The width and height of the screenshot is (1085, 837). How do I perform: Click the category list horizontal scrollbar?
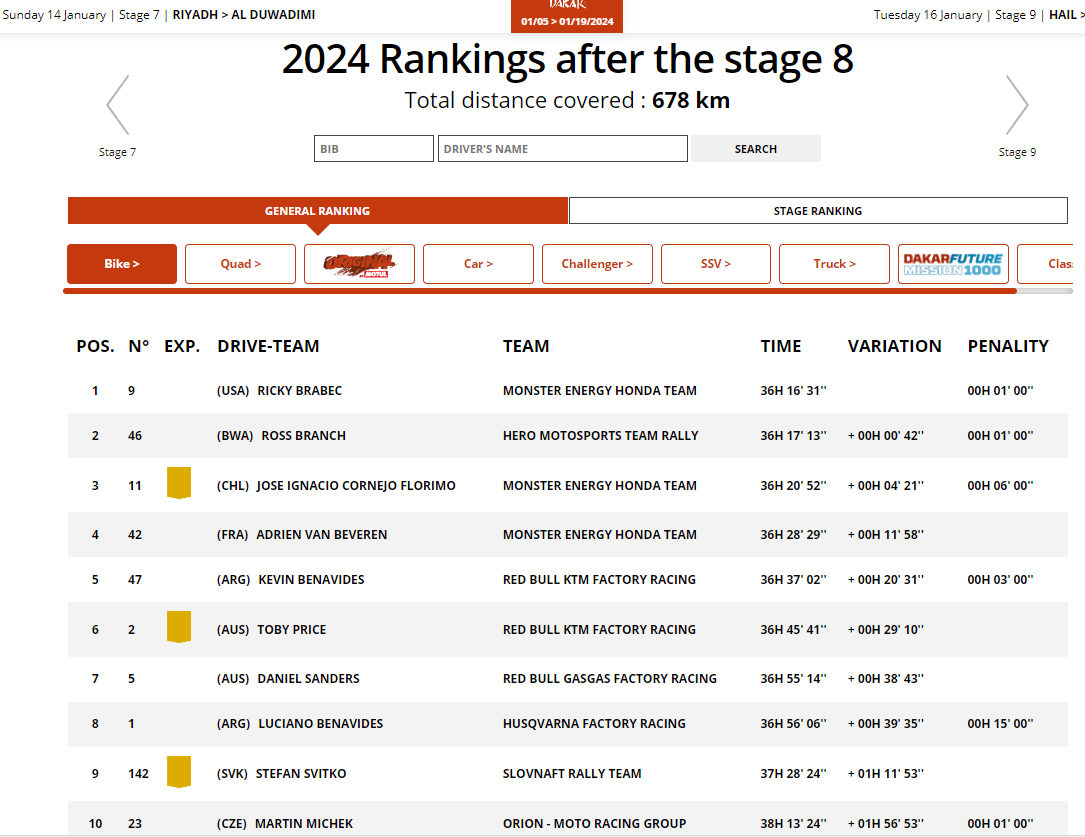[540, 291]
